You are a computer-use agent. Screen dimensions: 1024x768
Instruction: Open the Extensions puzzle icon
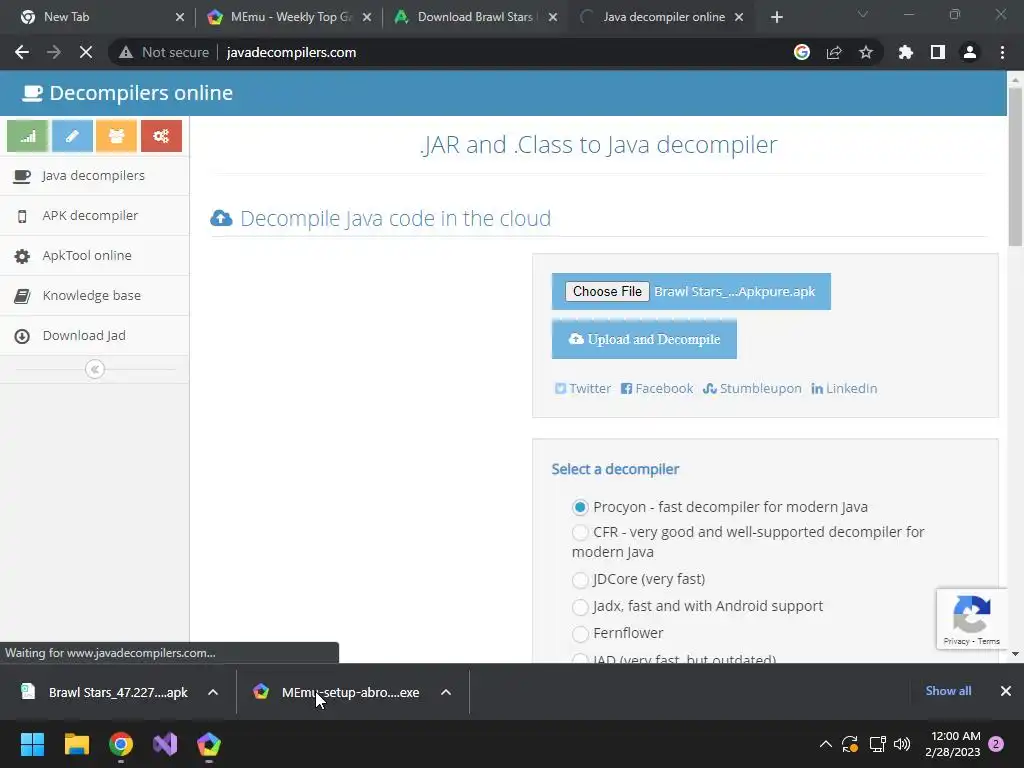click(x=906, y=52)
